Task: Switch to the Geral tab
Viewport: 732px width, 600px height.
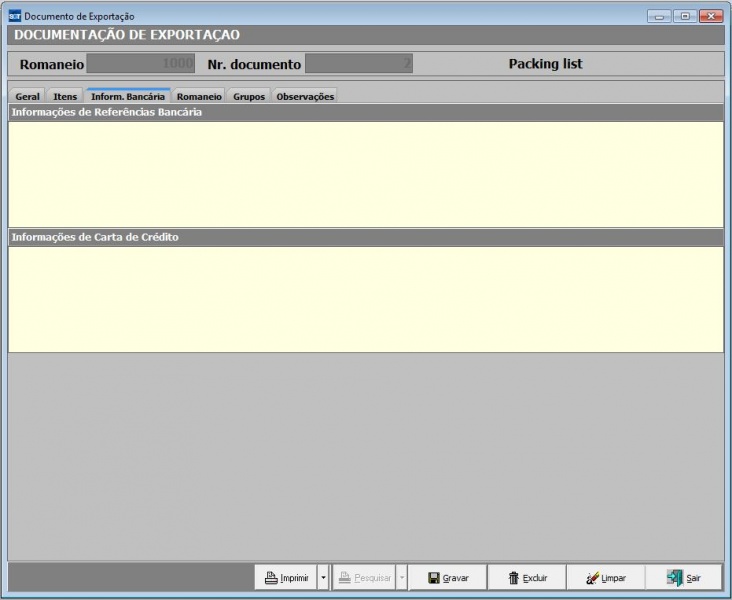Action: (28, 97)
